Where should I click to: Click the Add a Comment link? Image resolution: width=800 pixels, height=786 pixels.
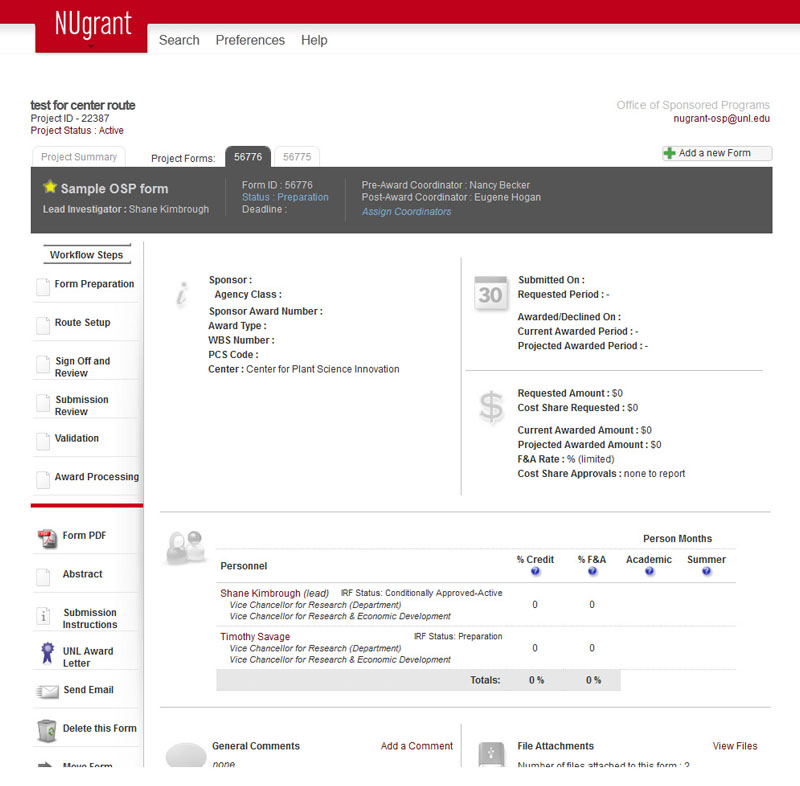416,746
